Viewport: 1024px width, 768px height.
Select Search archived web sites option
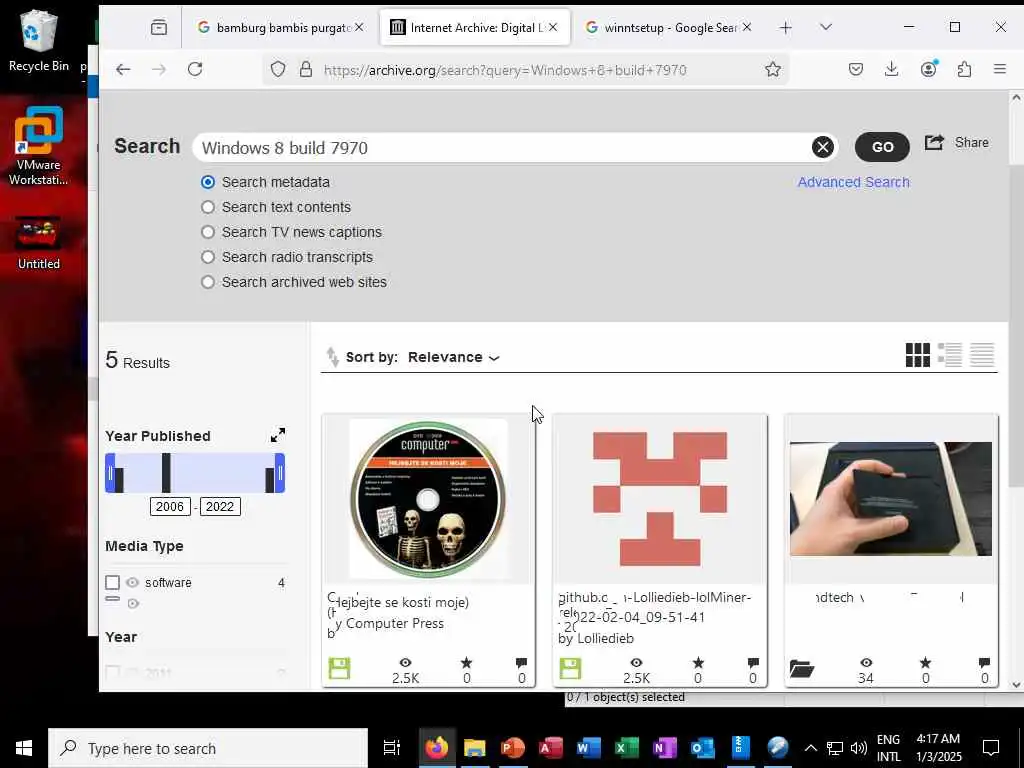click(x=208, y=282)
